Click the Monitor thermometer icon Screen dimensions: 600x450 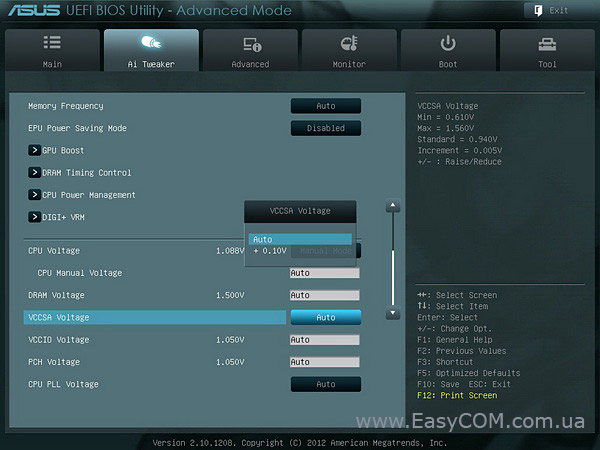click(x=349, y=43)
